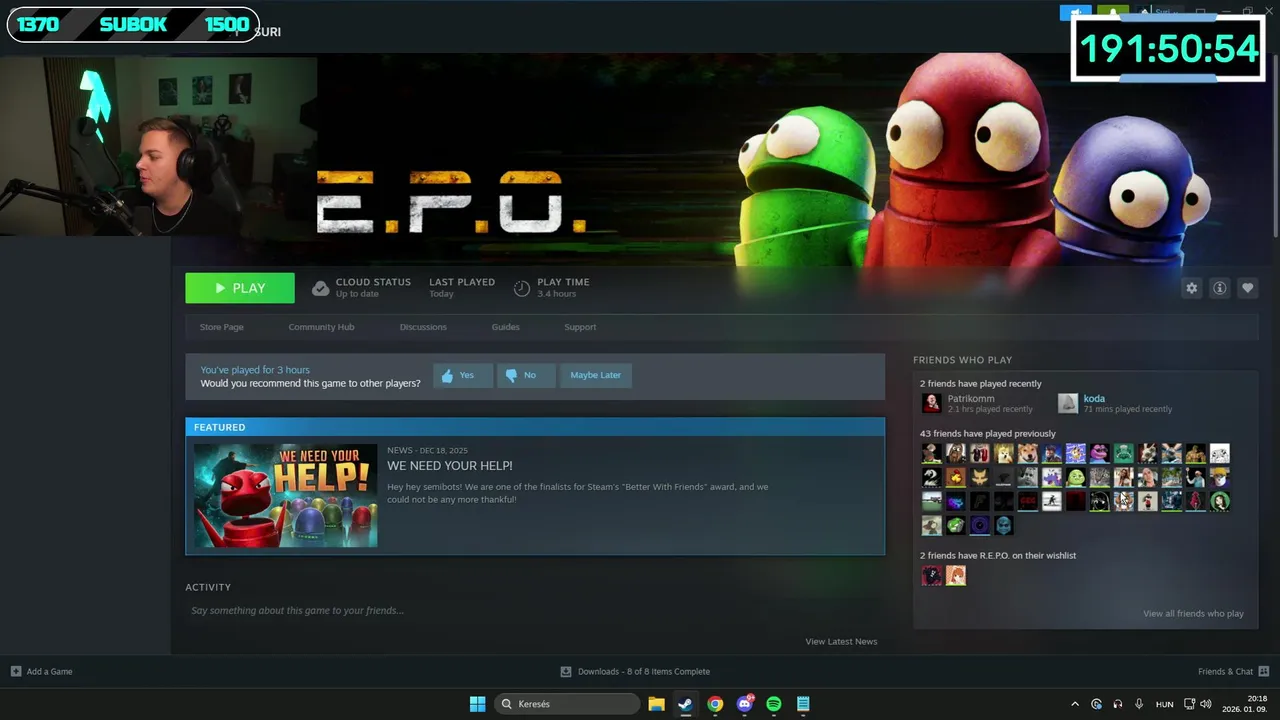The height and width of the screenshot is (720, 1280).
Task: Open the WE NEED YOUR HELP! news title
Action: point(450,466)
